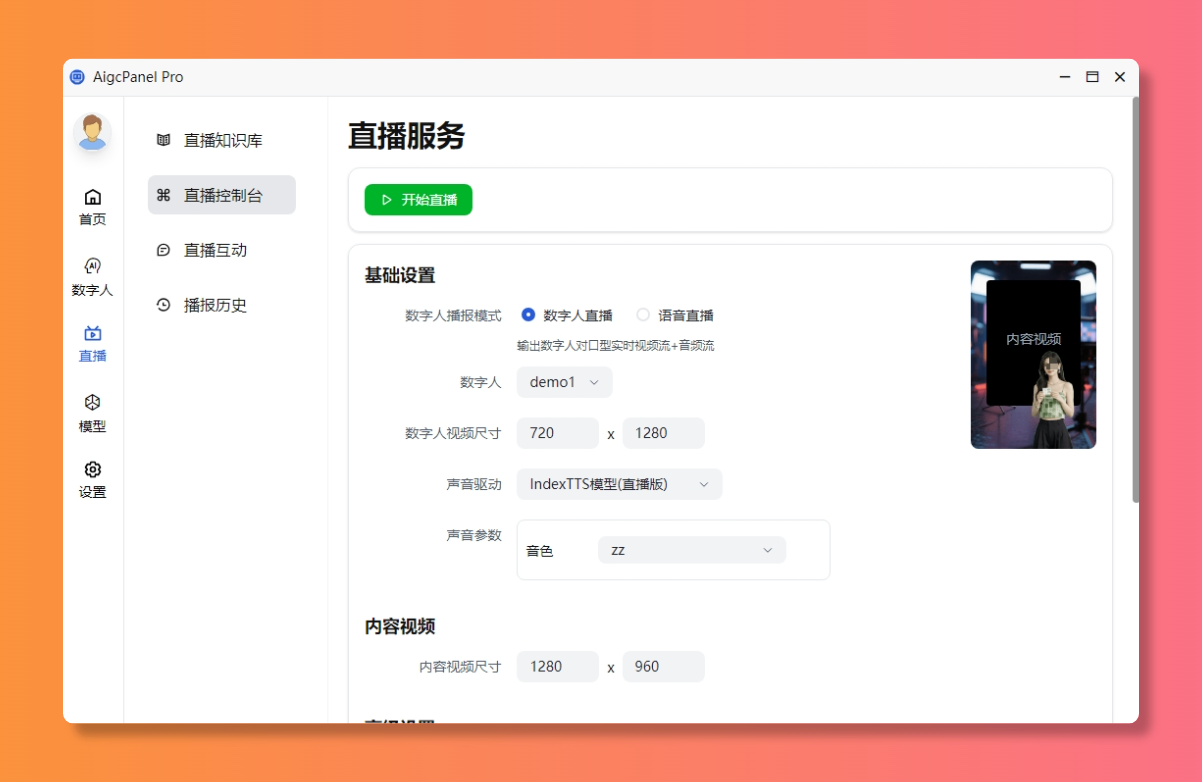Click the 内容视频 preview thumbnail
This screenshot has width=1202, height=782.
tap(1033, 354)
